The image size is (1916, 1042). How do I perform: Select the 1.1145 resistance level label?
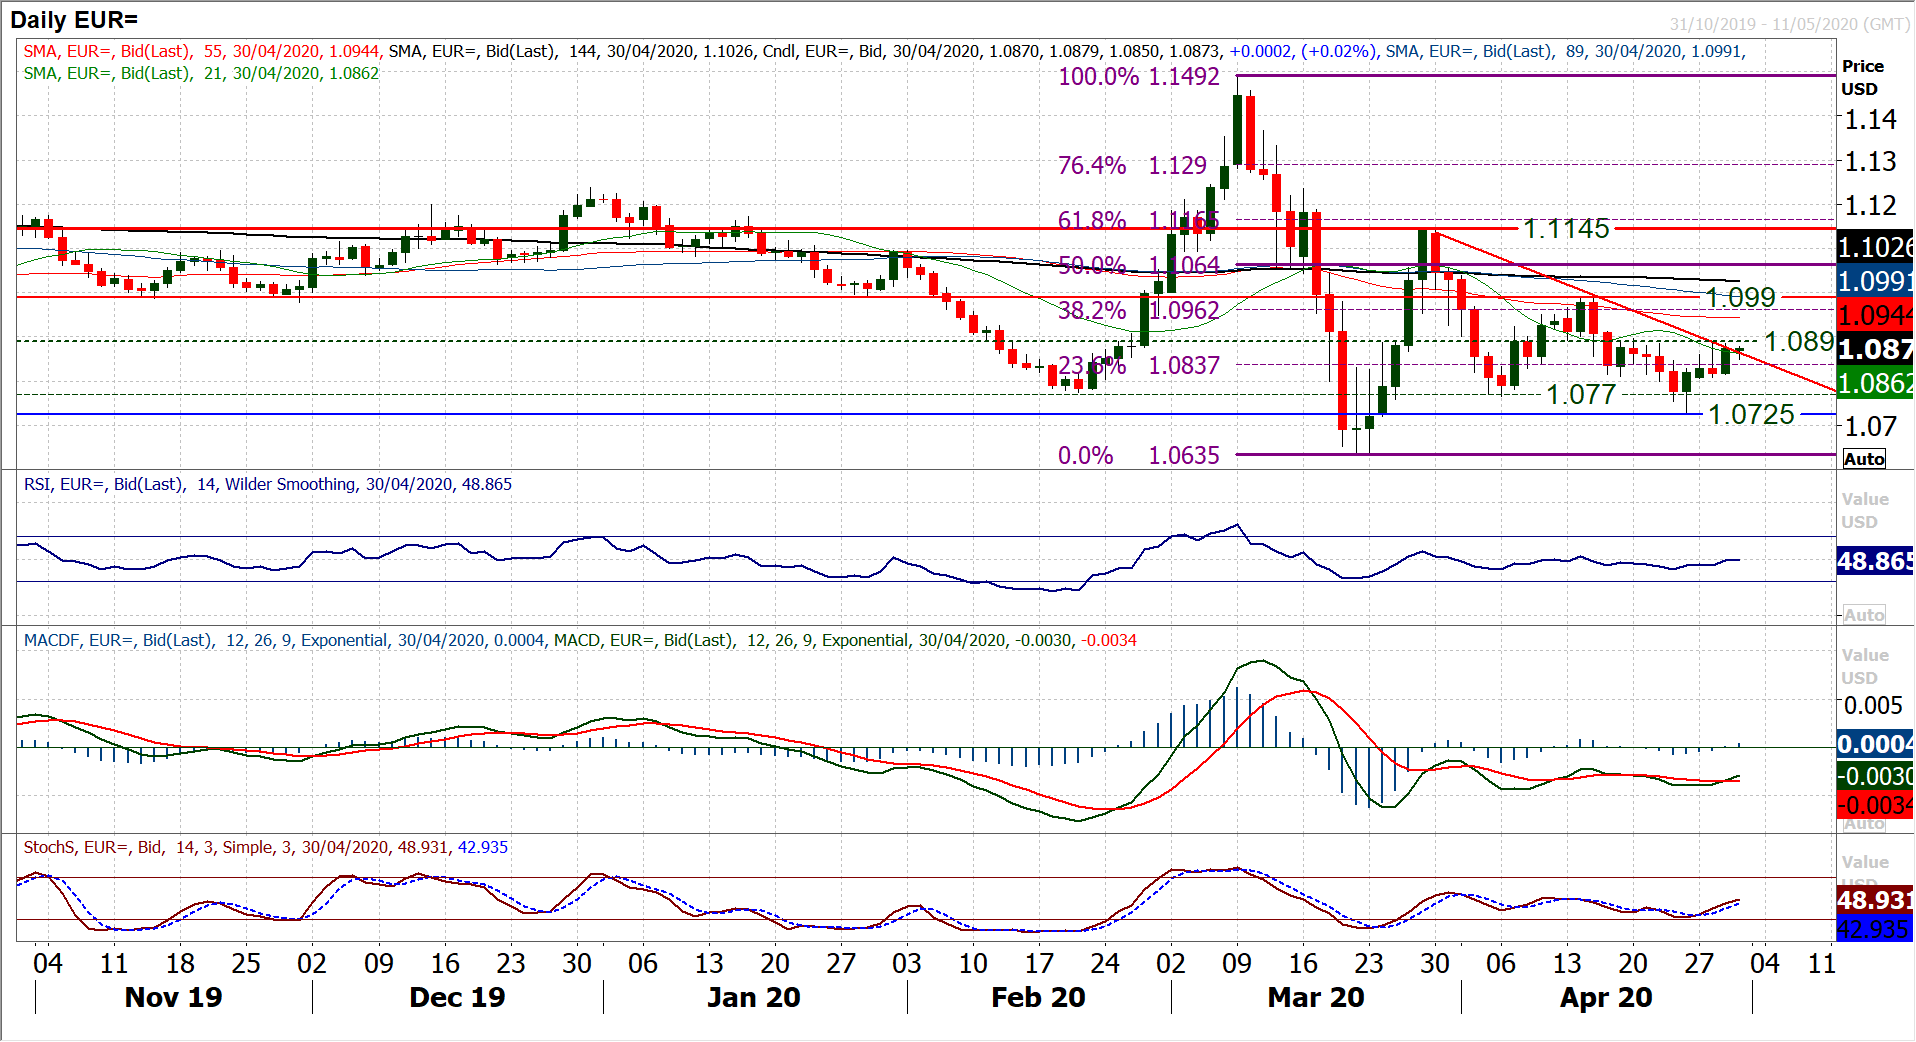click(x=1566, y=229)
